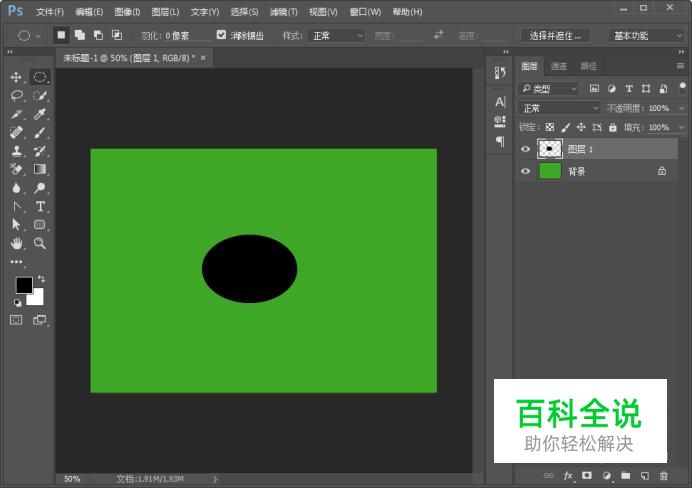
Task: Switch to the 路径 panel tab
Action: pos(589,66)
